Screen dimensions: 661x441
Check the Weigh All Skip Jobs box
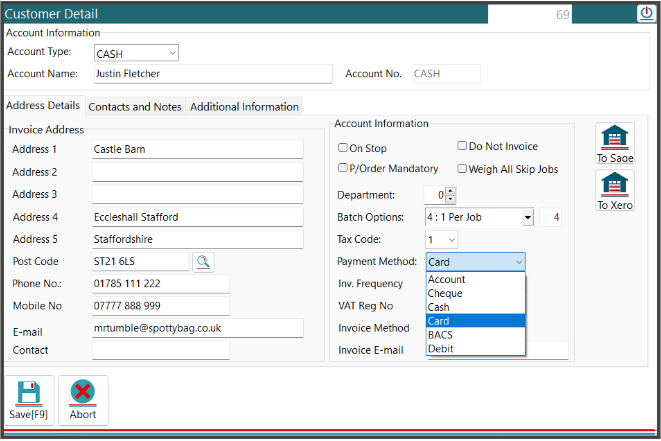click(x=462, y=169)
